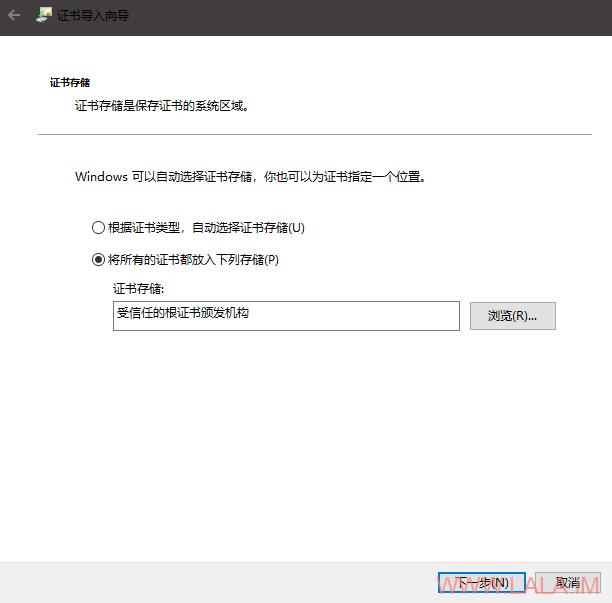
Task: Continue with the 下一步(N) button
Action: [482, 583]
